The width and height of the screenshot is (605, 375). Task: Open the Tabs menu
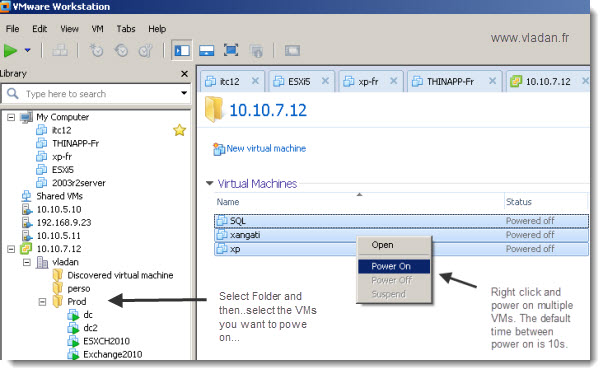[x=126, y=29]
